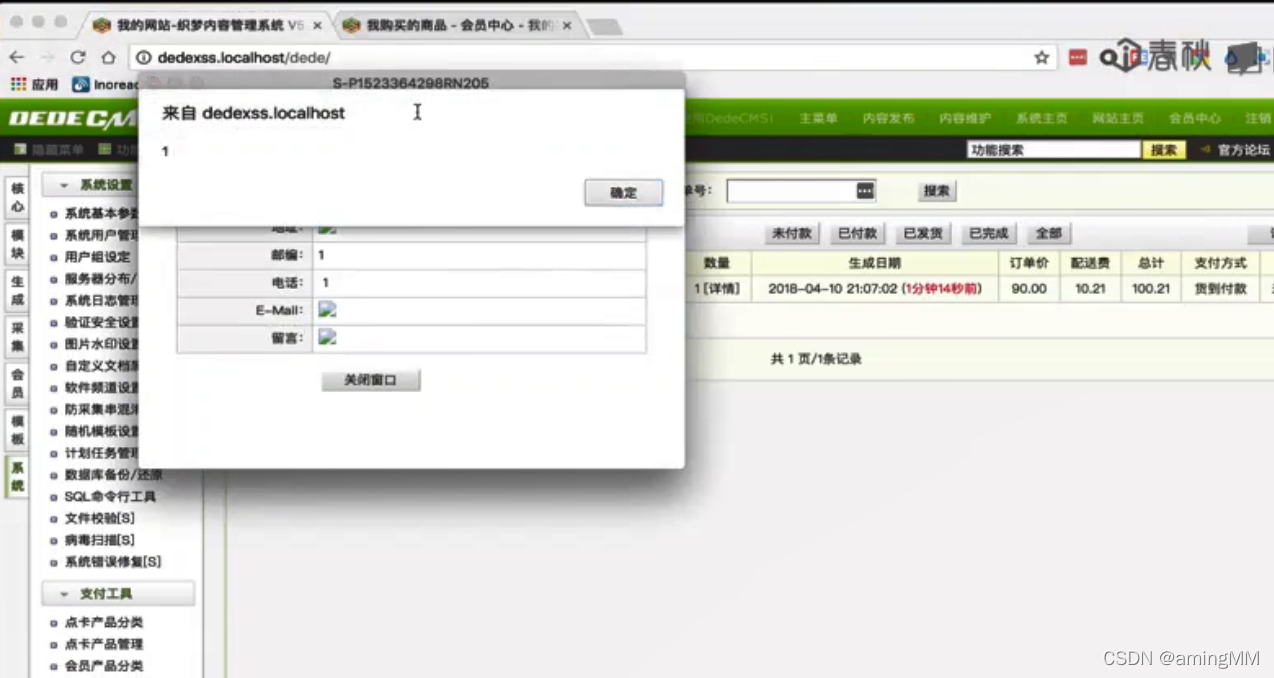
Task: Click the order number input field
Action: click(802, 190)
